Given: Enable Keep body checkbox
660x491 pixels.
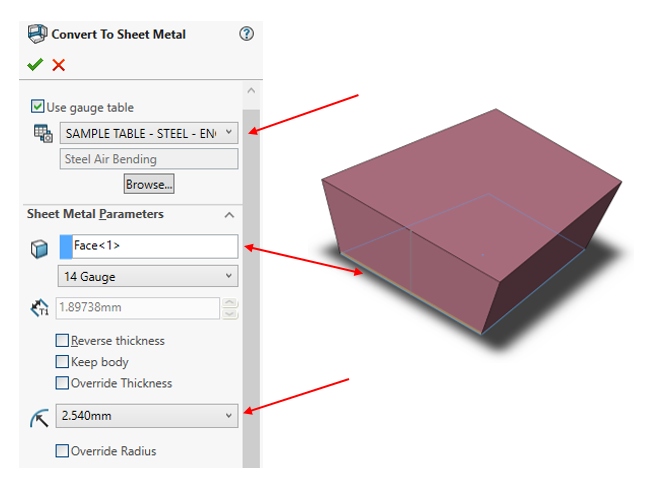Looking at the screenshot, I should tap(63, 362).
